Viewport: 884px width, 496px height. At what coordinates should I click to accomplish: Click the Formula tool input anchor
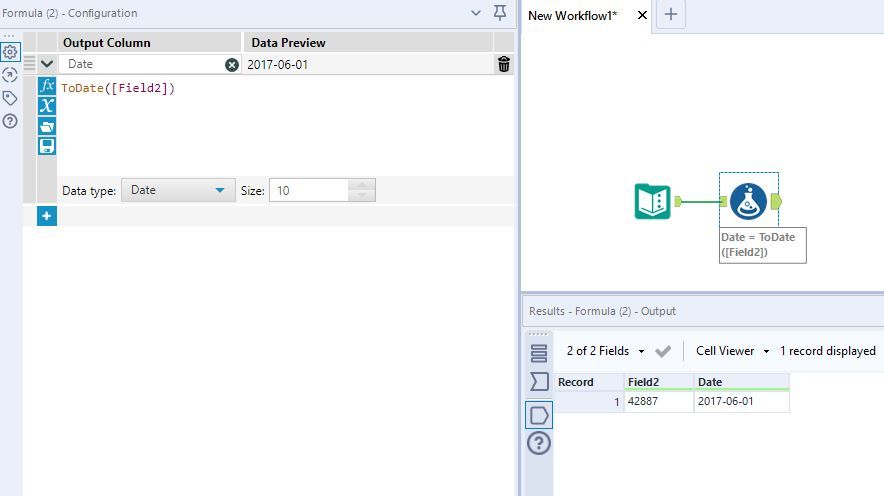723,201
